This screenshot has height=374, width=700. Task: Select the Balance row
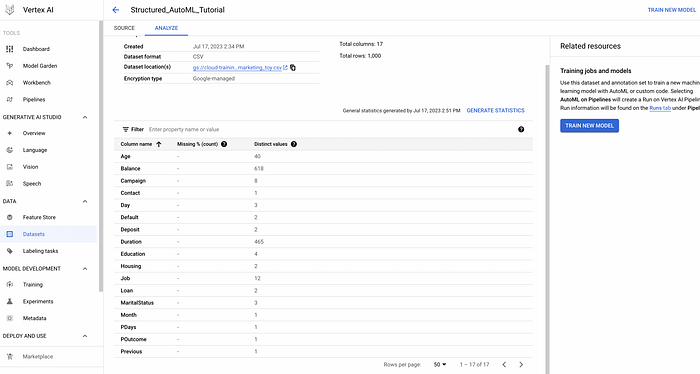[x=323, y=169]
